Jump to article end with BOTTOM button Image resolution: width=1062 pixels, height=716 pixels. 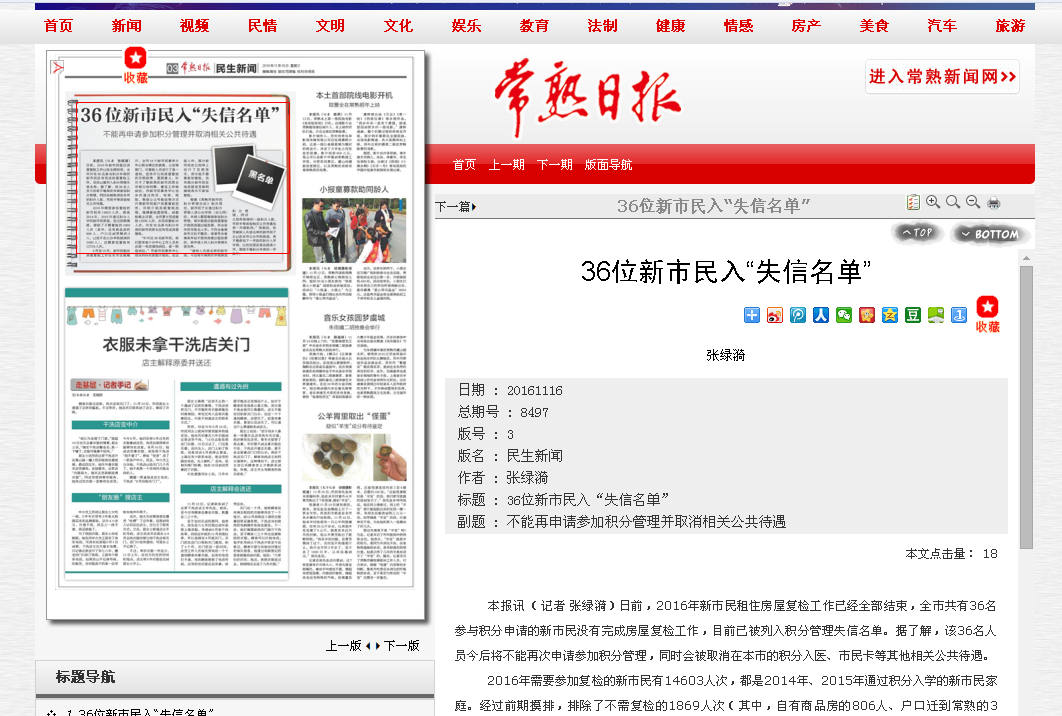coord(990,234)
